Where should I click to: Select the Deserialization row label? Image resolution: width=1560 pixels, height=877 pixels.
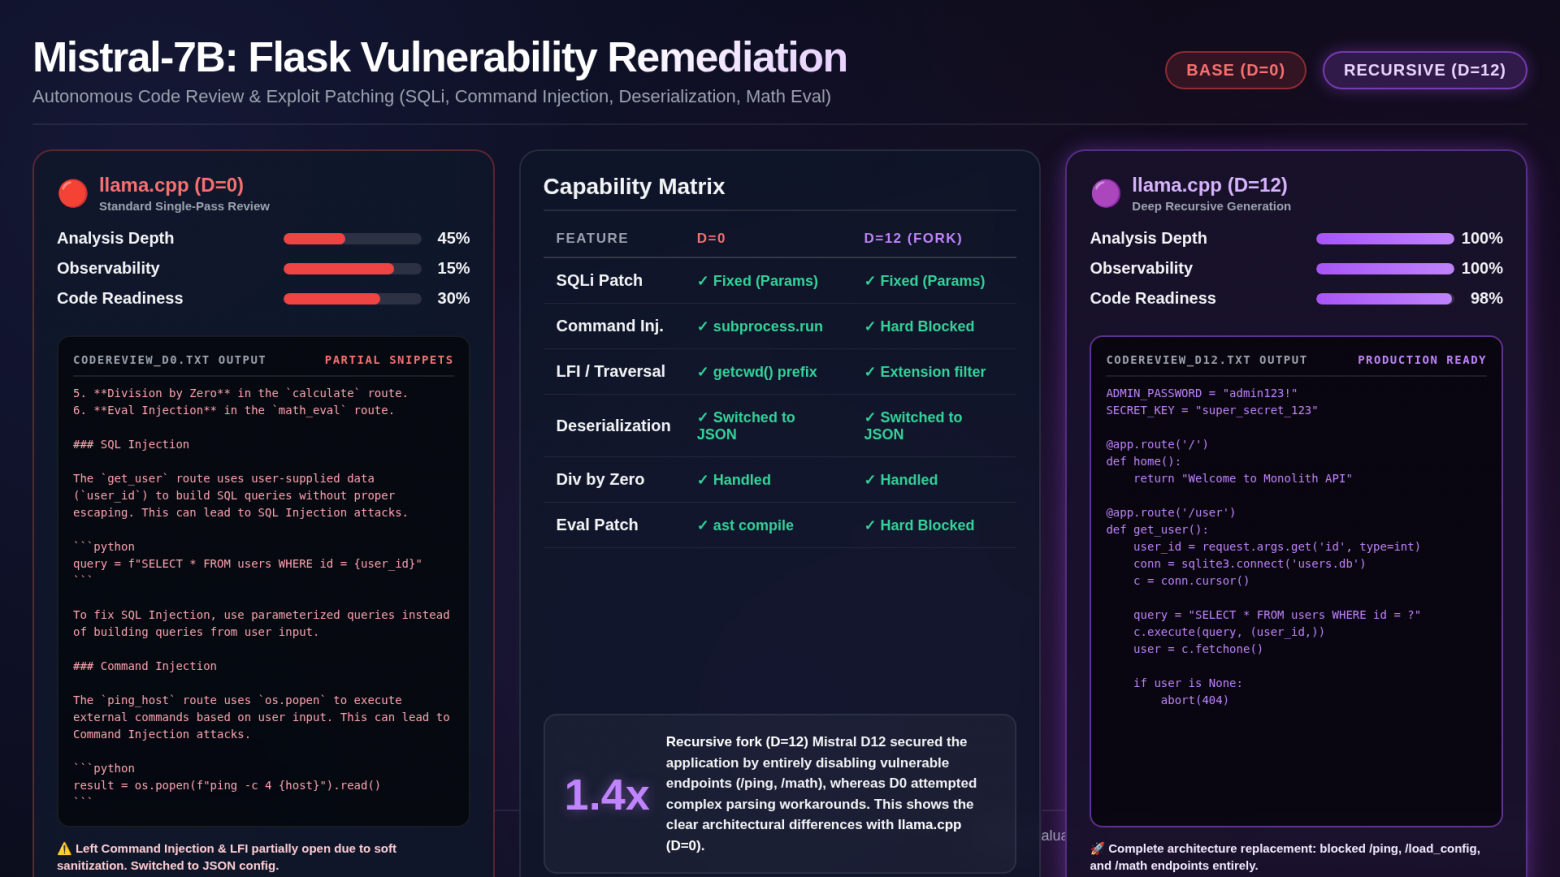(x=613, y=426)
